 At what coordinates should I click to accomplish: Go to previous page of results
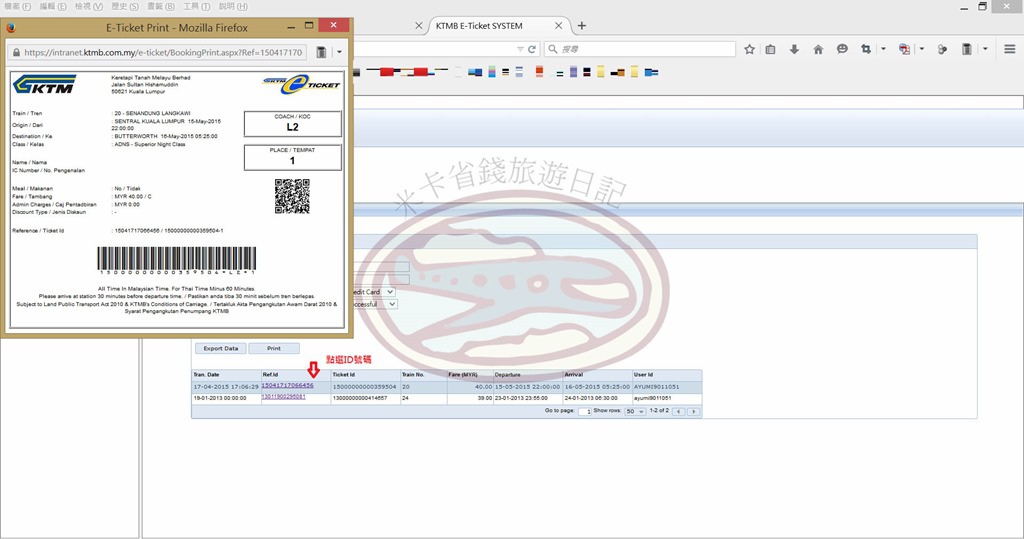(x=679, y=412)
